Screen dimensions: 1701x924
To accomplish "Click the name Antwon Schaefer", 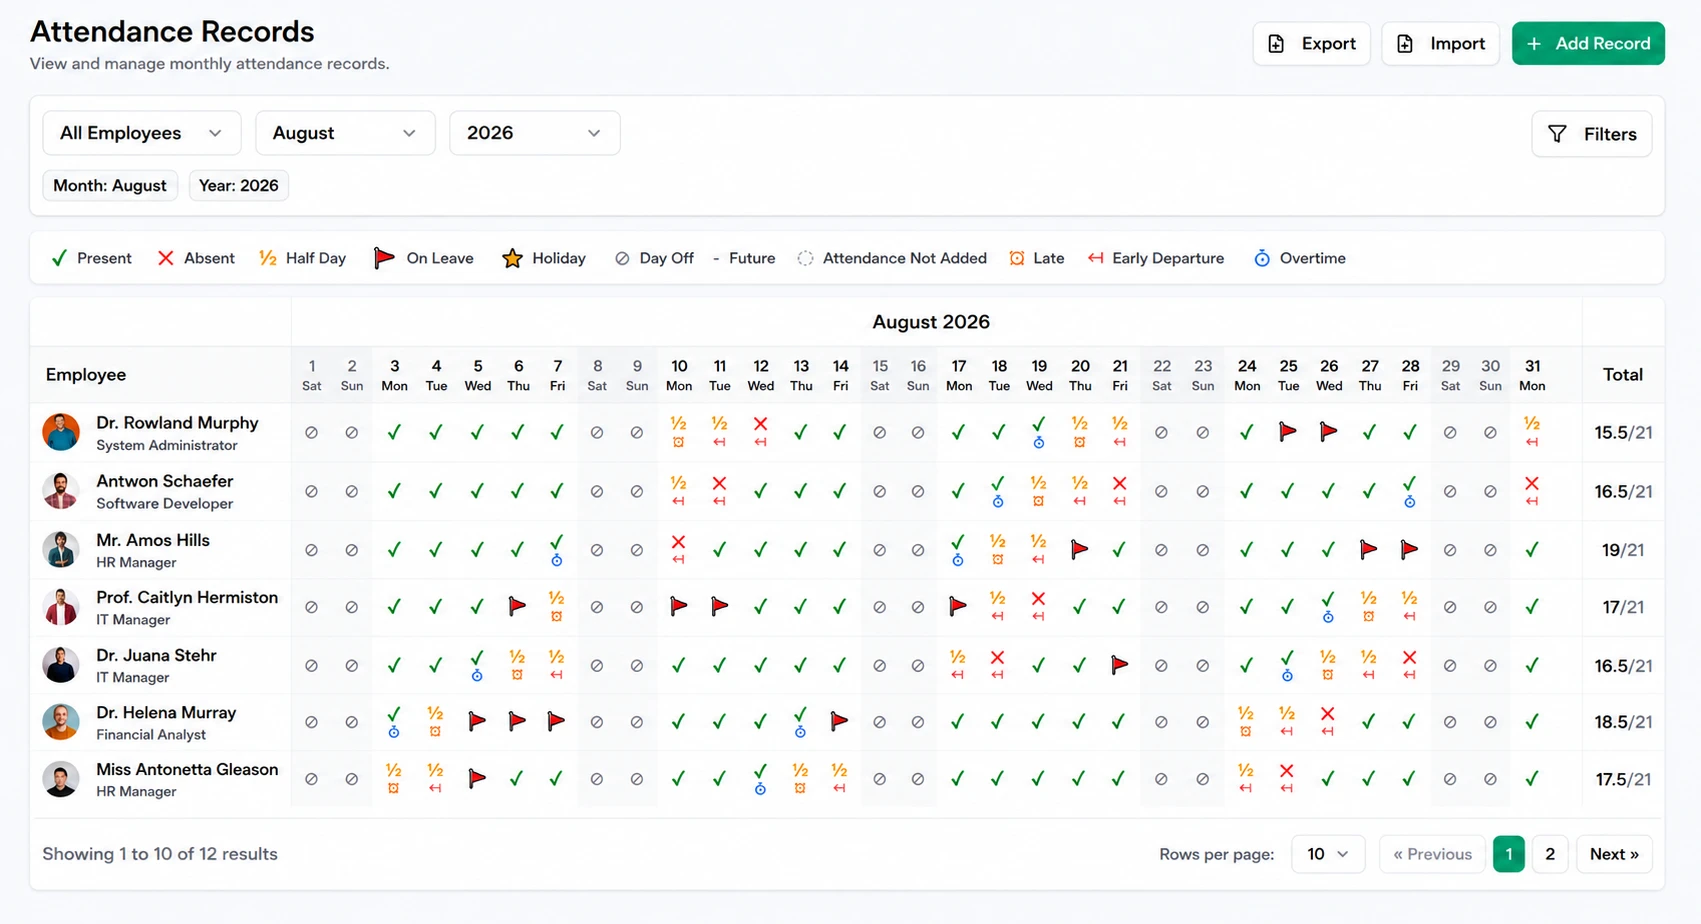I will [165, 481].
